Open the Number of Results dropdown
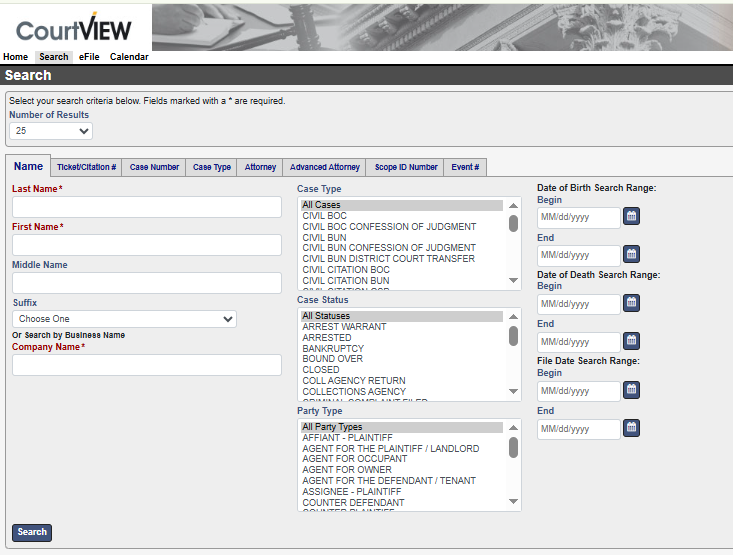The height and width of the screenshot is (555, 733). (51, 131)
